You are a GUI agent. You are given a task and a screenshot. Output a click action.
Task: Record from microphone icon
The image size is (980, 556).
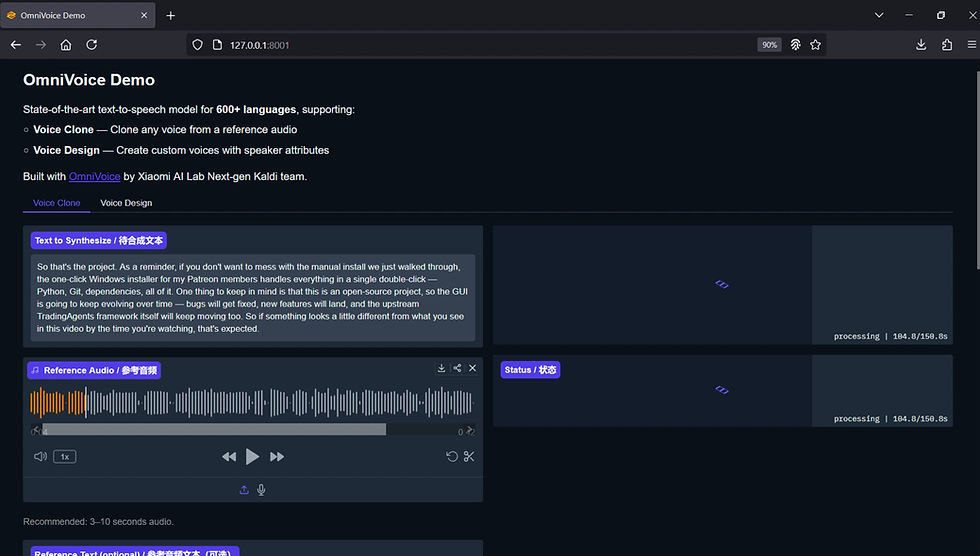pos(261,490)
